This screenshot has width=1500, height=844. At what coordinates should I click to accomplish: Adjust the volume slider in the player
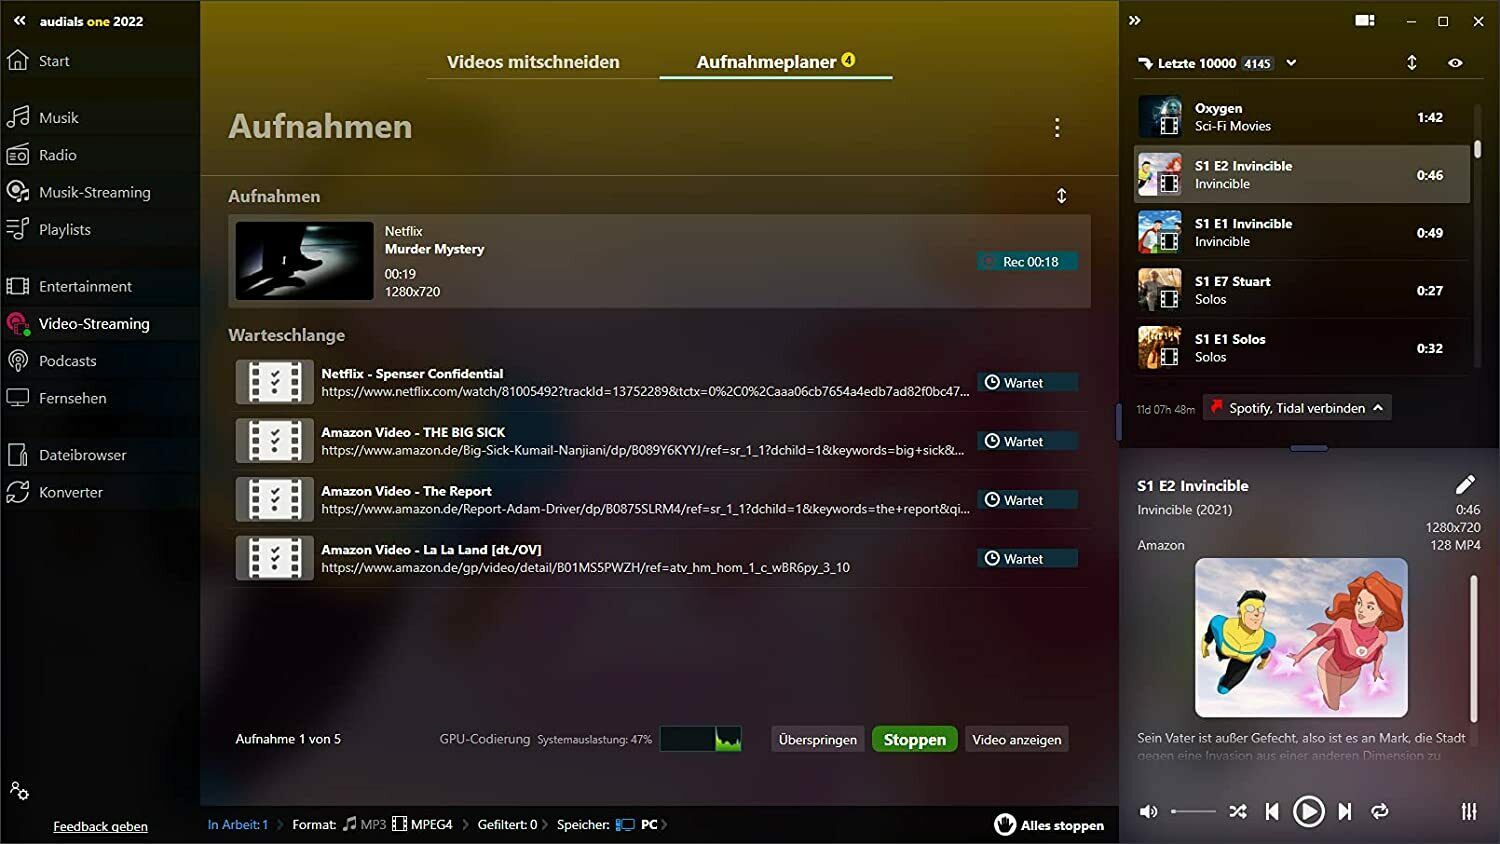pyautogui.click(x=1193, y=811)
